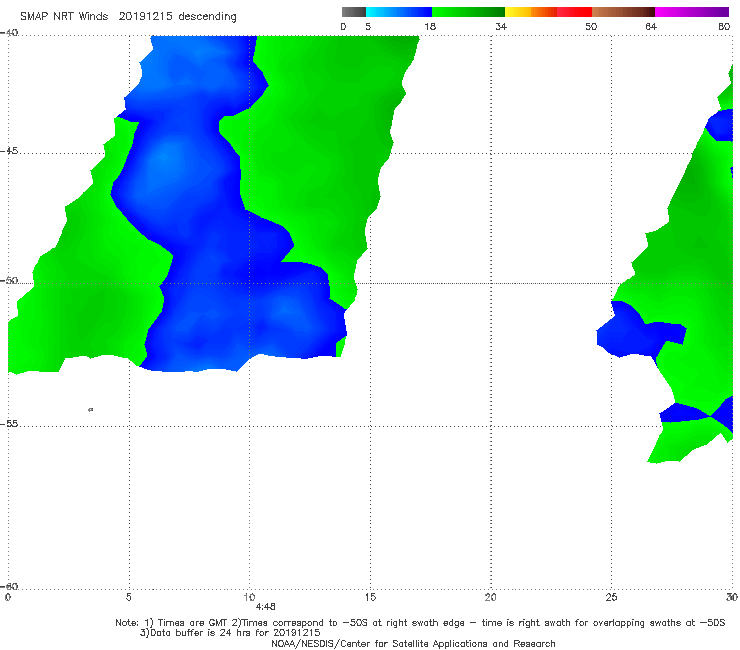Click the longitude axis label "10"
Viewport: 740px width, 650px height.
249,597
